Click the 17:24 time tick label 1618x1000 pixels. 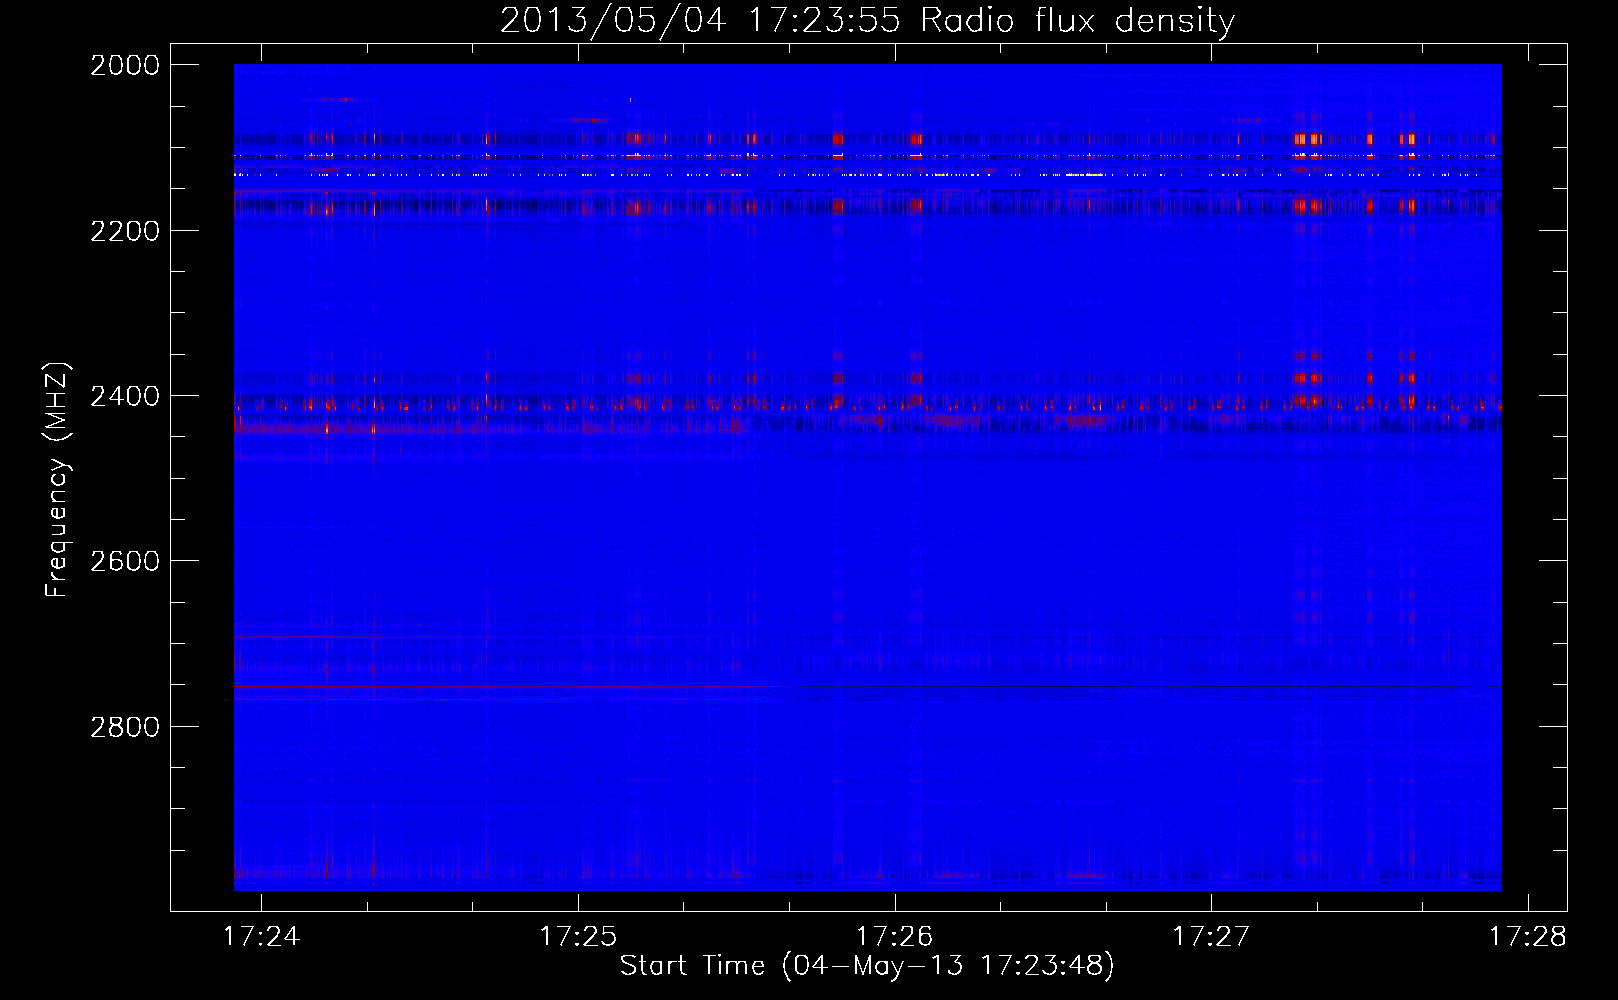261,936
